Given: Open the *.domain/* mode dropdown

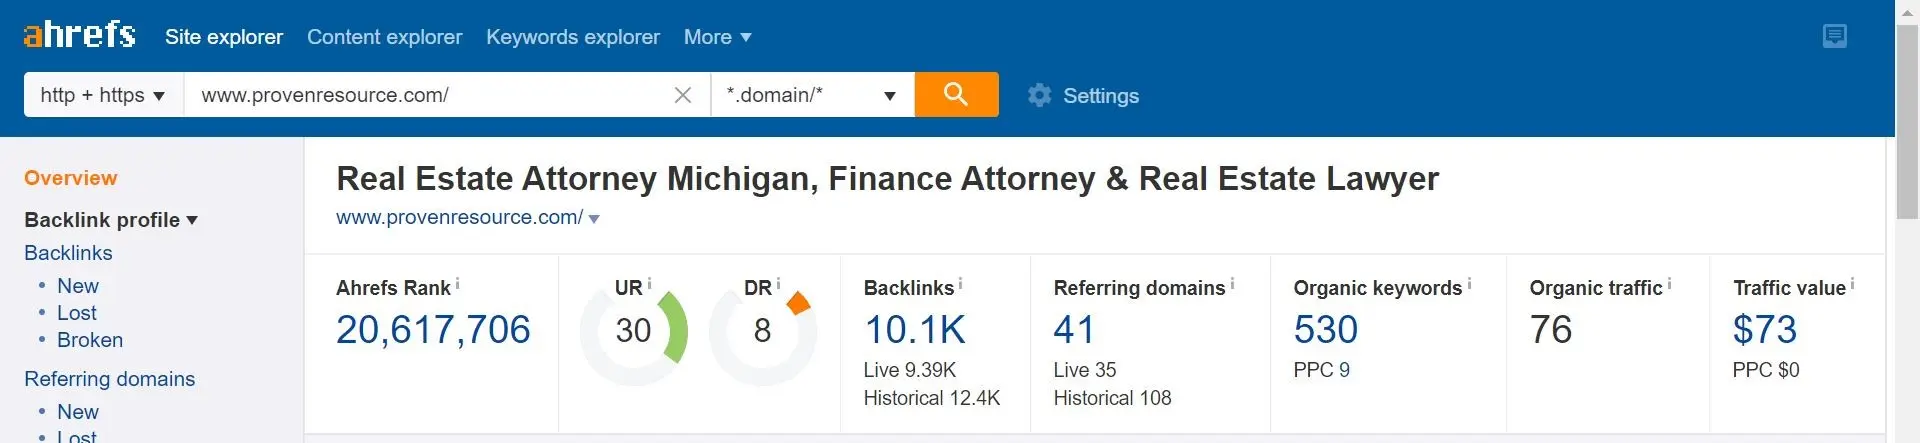Looking at the screenshot, I should coord(812,95).
